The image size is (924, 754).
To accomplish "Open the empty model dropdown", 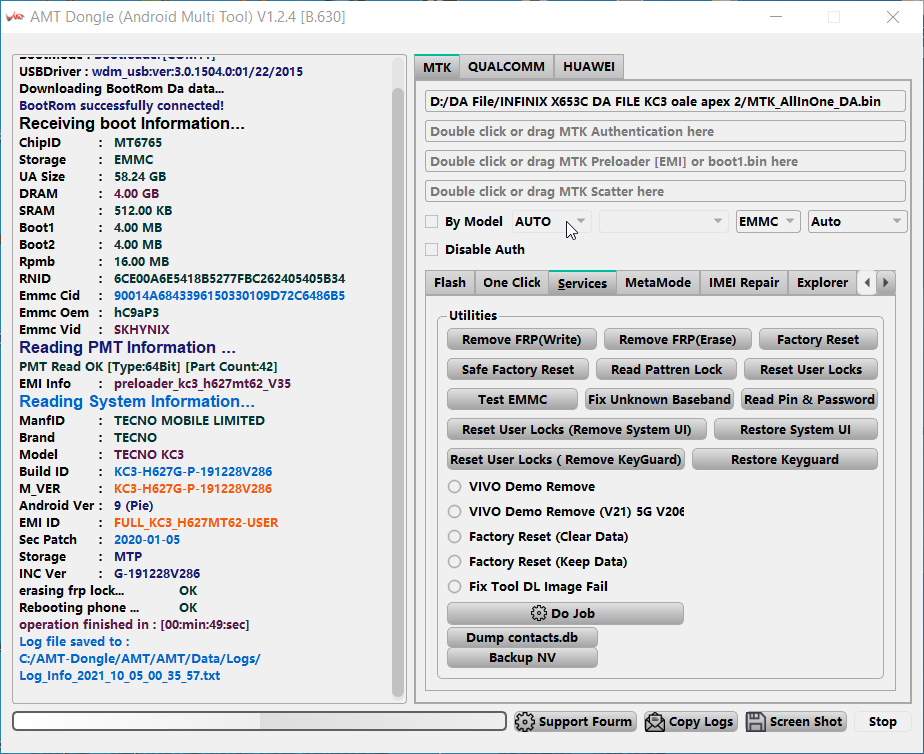I will tap(663, 221).
